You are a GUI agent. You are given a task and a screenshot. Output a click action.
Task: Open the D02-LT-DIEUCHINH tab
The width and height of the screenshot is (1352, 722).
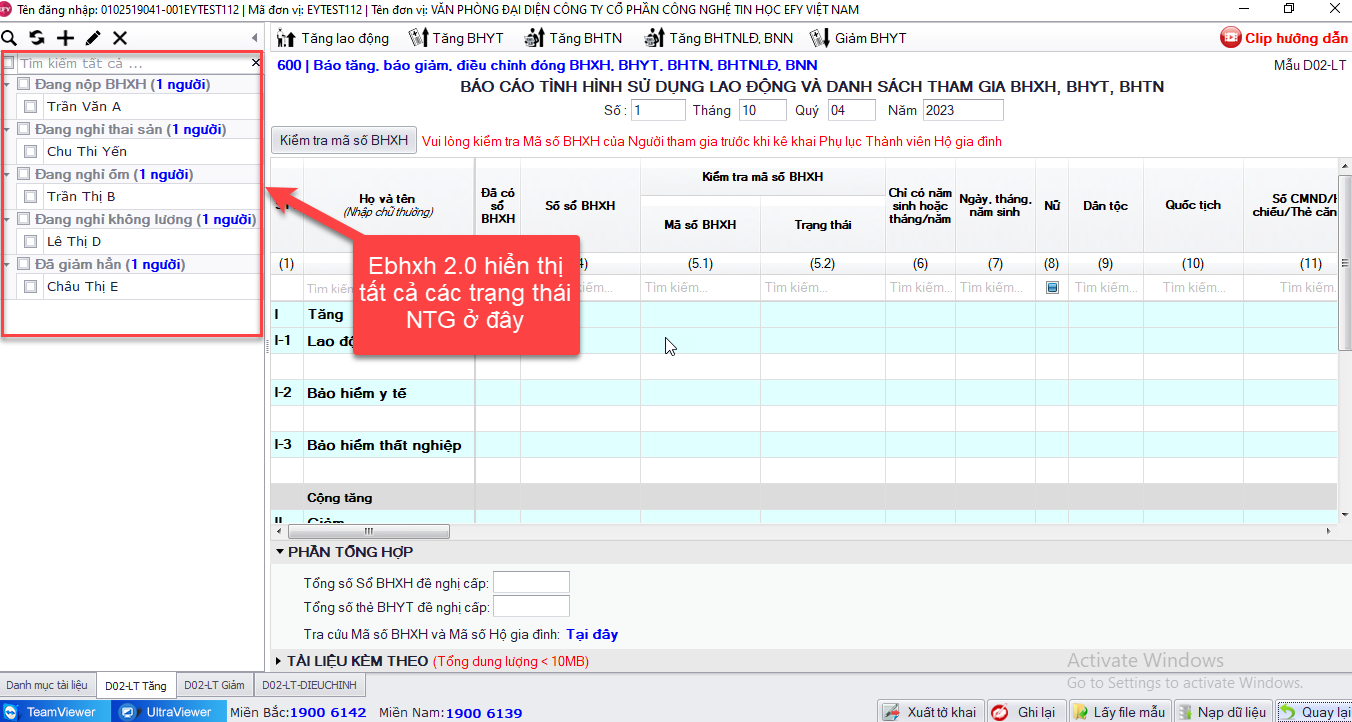pyautogui.click(x=309, y=685)
